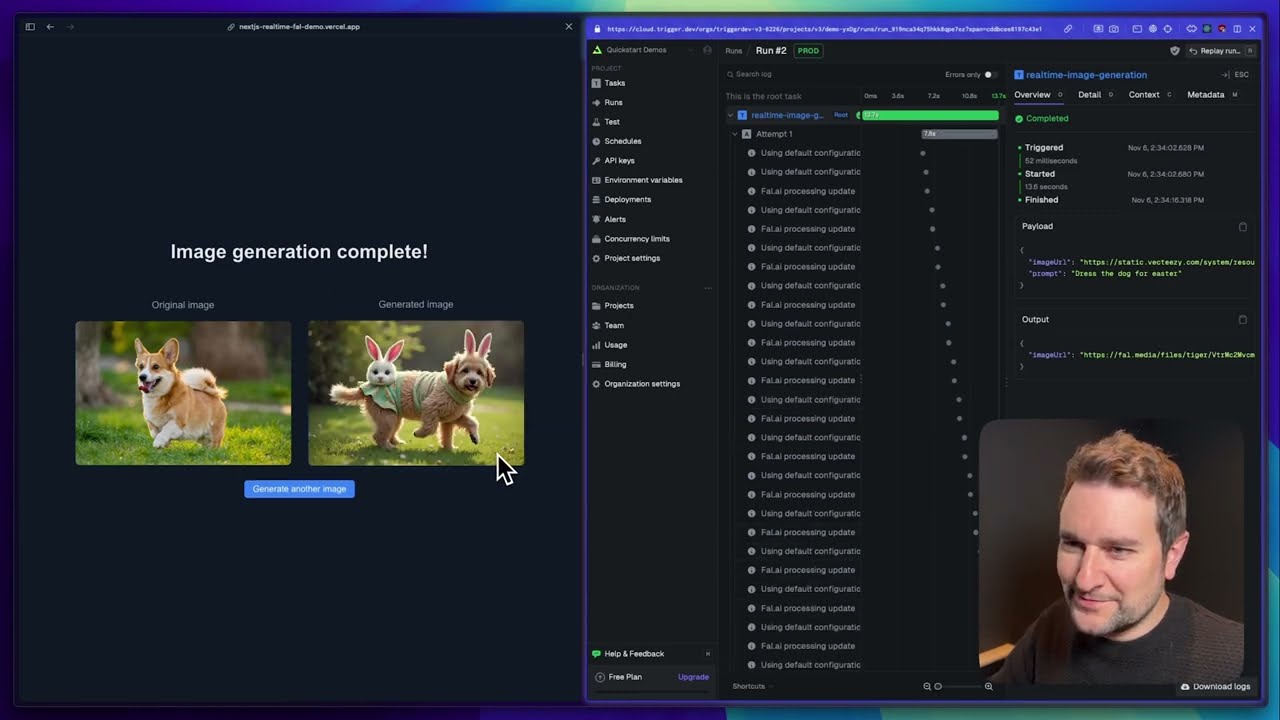The height and width of the screenshot is (720, 1280).
Task: Toggle sidebar in left browser window
Action: click(30, 27)
